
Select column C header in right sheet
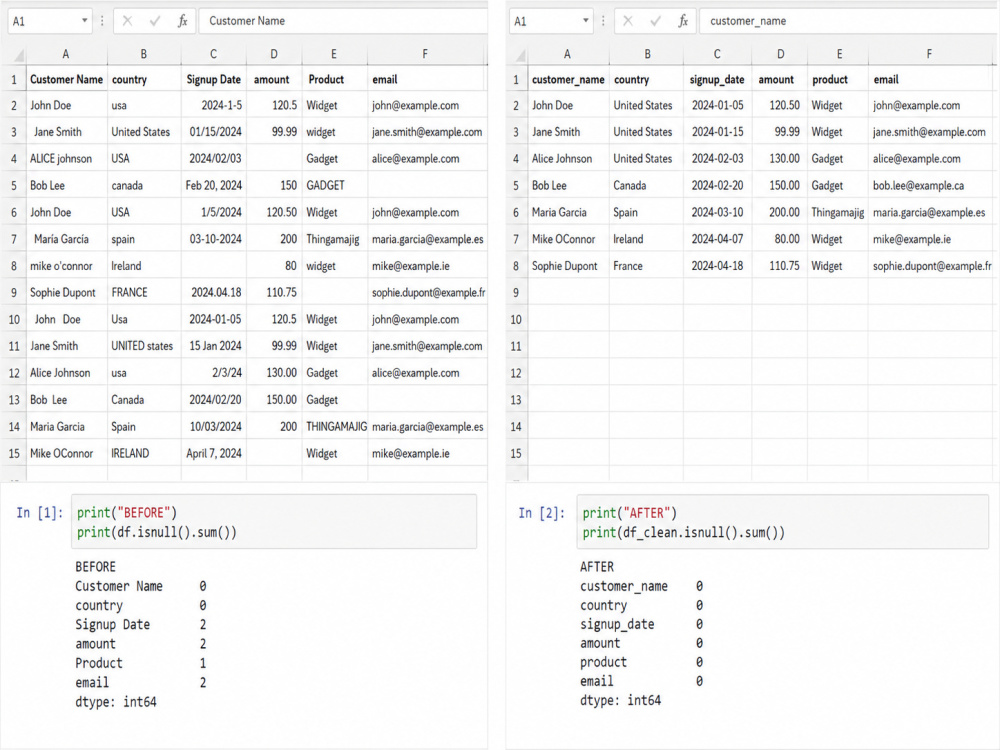[x=717, y=54]
